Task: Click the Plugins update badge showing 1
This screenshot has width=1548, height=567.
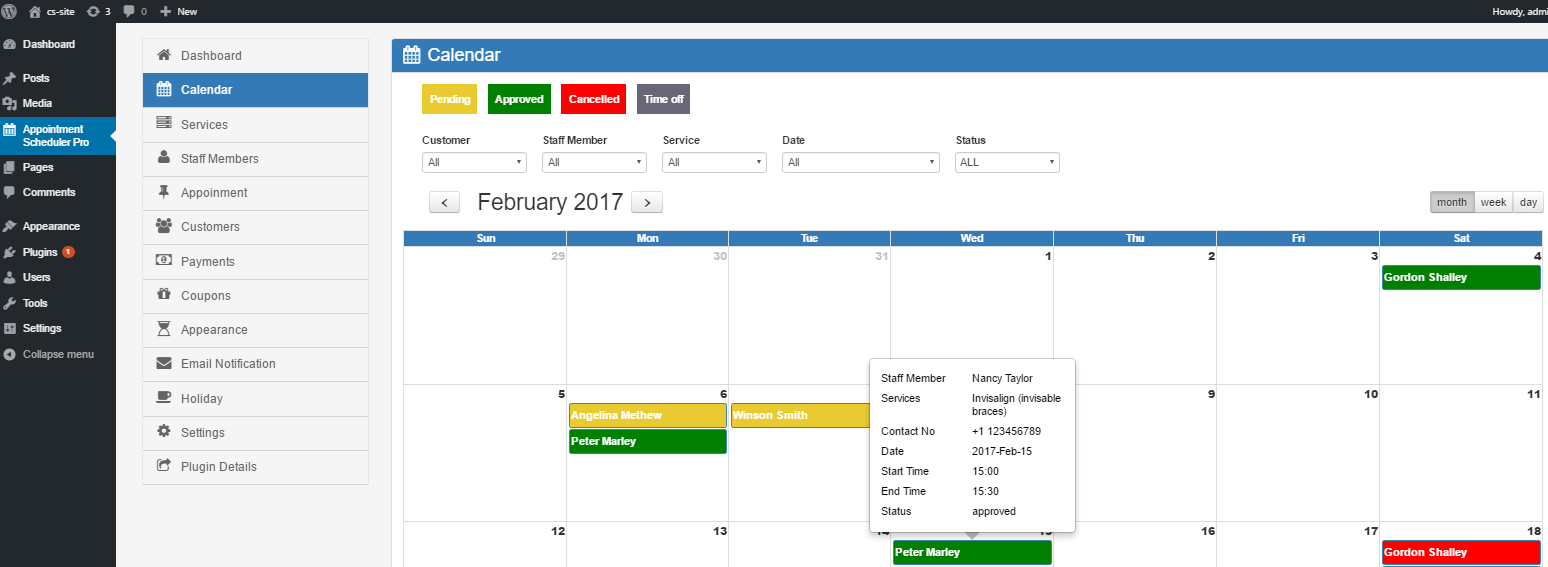Action: pos(68,252)
